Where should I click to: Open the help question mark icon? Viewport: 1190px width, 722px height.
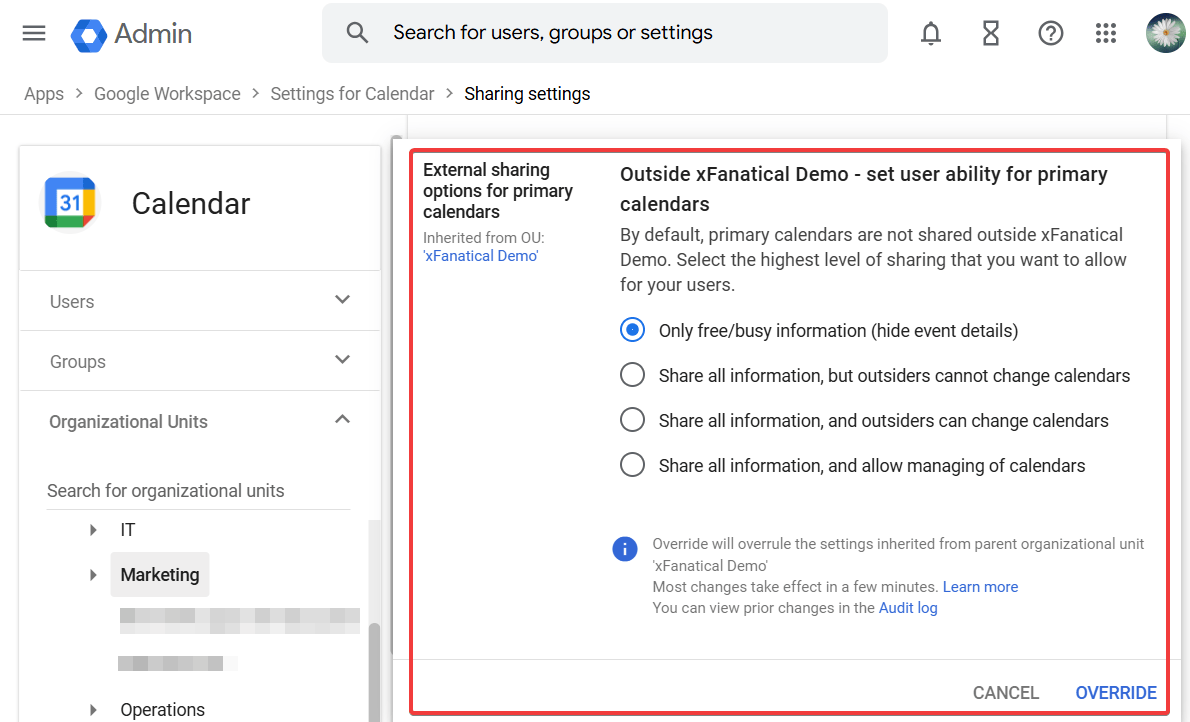[1050, 33]
